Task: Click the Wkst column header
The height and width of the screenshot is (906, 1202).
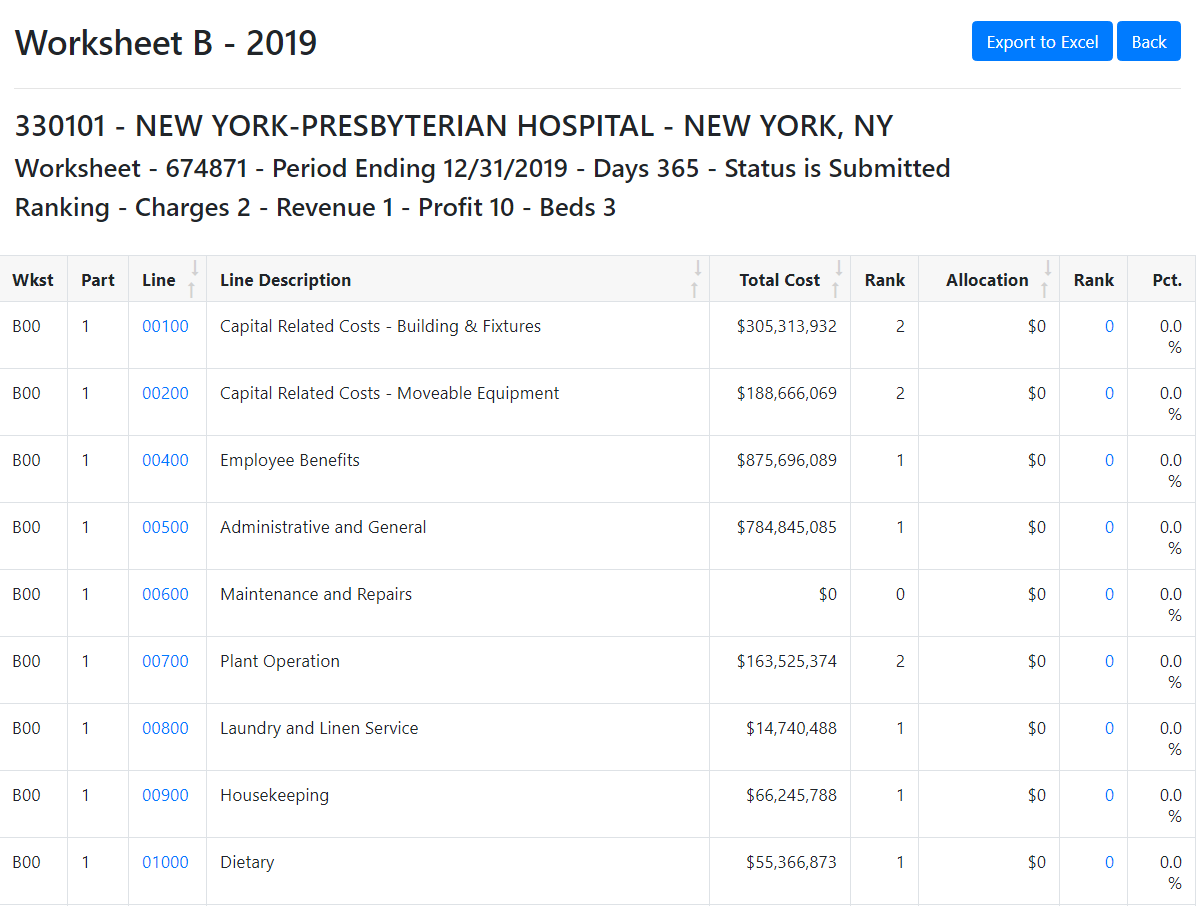Action: click(x=33, y=280)
